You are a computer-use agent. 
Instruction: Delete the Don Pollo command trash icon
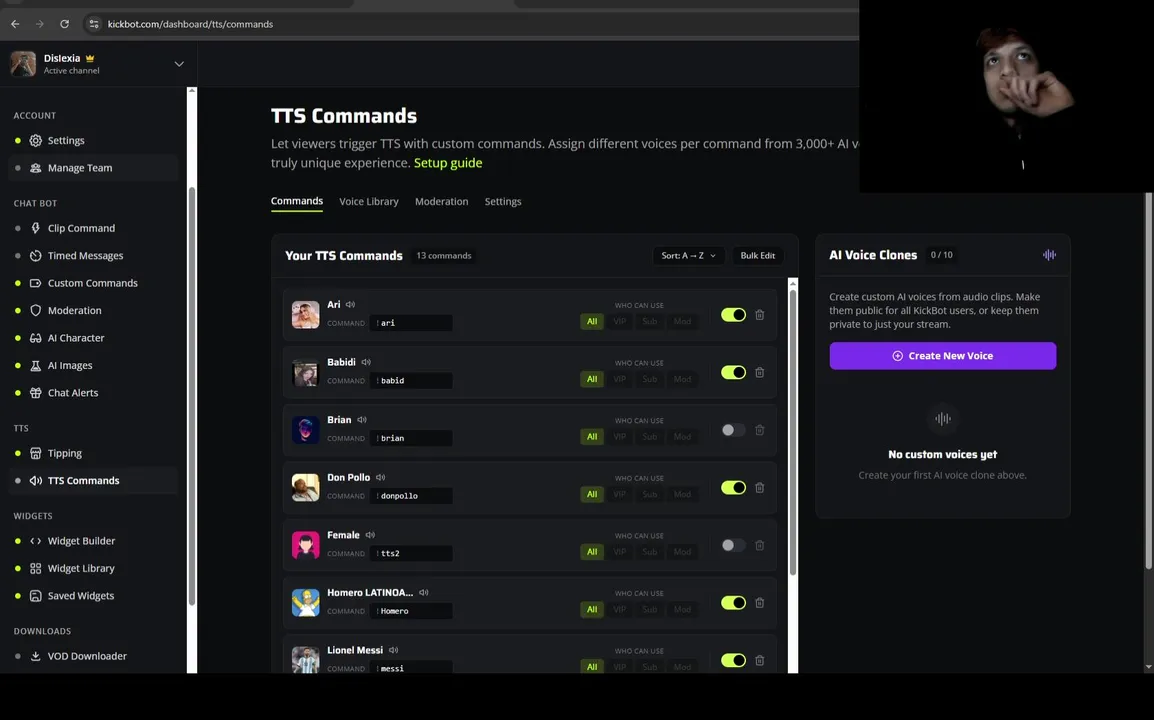[760, 487]
